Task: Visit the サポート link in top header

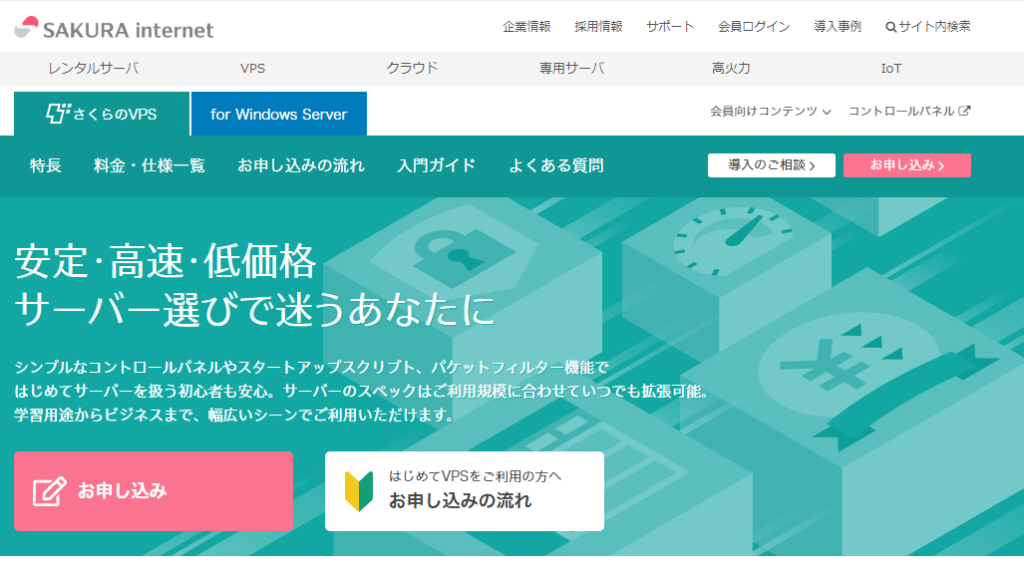Action: pyautogui.click(x=669, y=27)
